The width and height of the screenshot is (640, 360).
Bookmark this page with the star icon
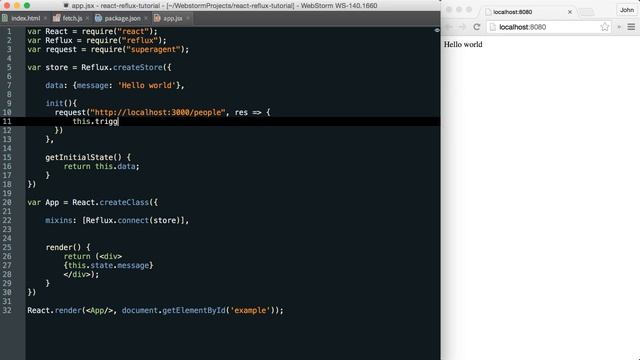(604, 27)
